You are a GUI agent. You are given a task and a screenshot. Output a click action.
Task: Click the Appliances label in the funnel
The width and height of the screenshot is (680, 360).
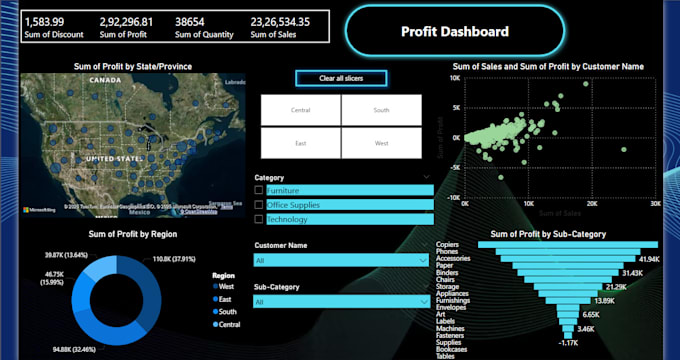452,294
